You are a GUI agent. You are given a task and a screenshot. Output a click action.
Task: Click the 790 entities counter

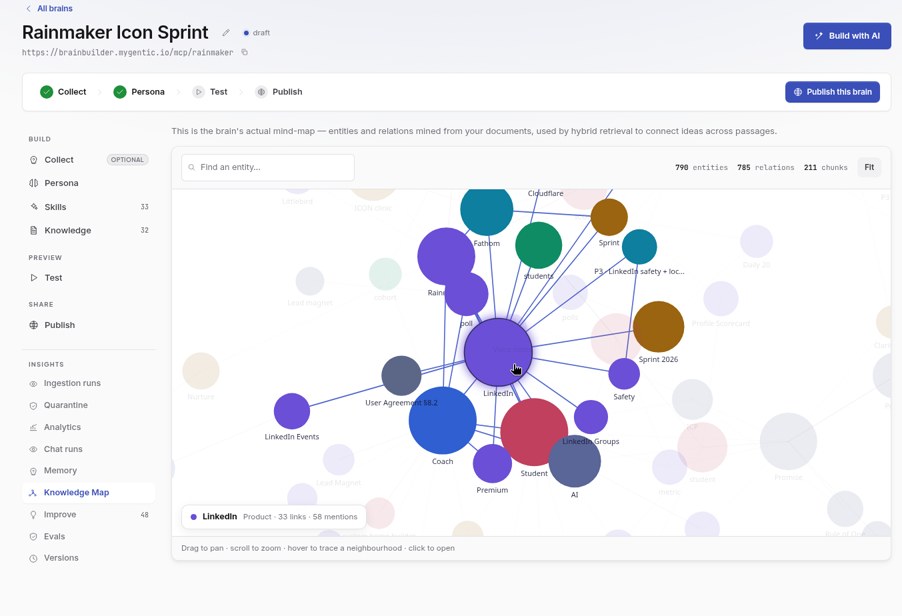701,167
